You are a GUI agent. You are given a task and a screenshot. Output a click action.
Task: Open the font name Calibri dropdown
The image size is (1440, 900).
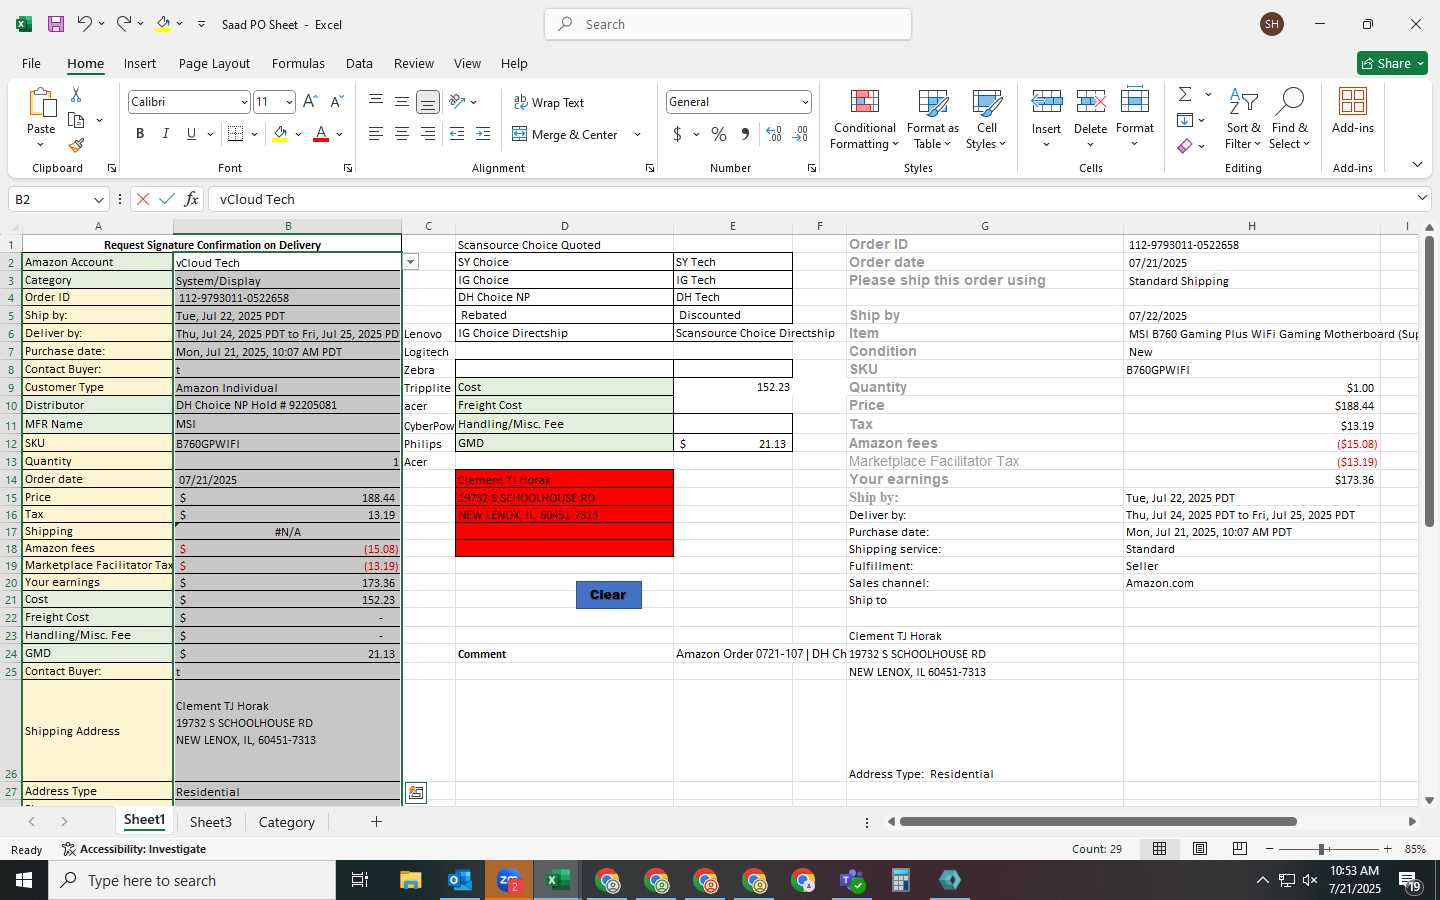[243, 102]
